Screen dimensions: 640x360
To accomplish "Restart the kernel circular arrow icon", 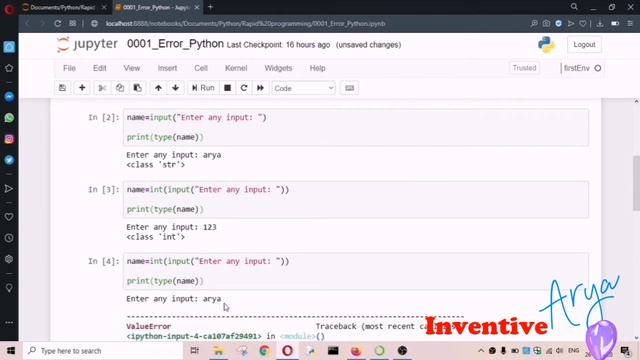I will click(244, 88).
